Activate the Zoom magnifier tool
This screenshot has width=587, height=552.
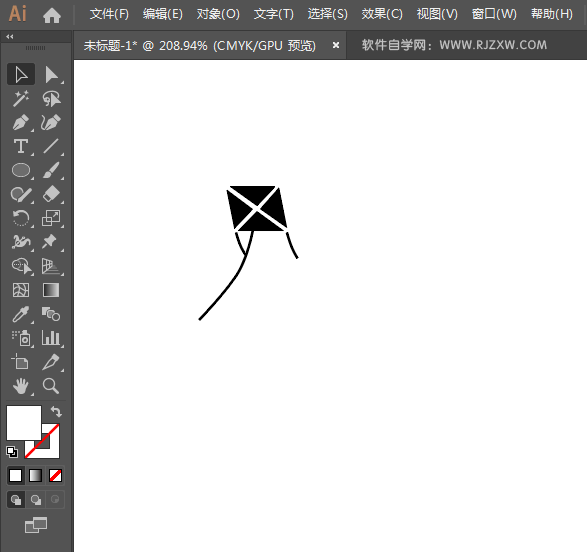tap(51, 386)
